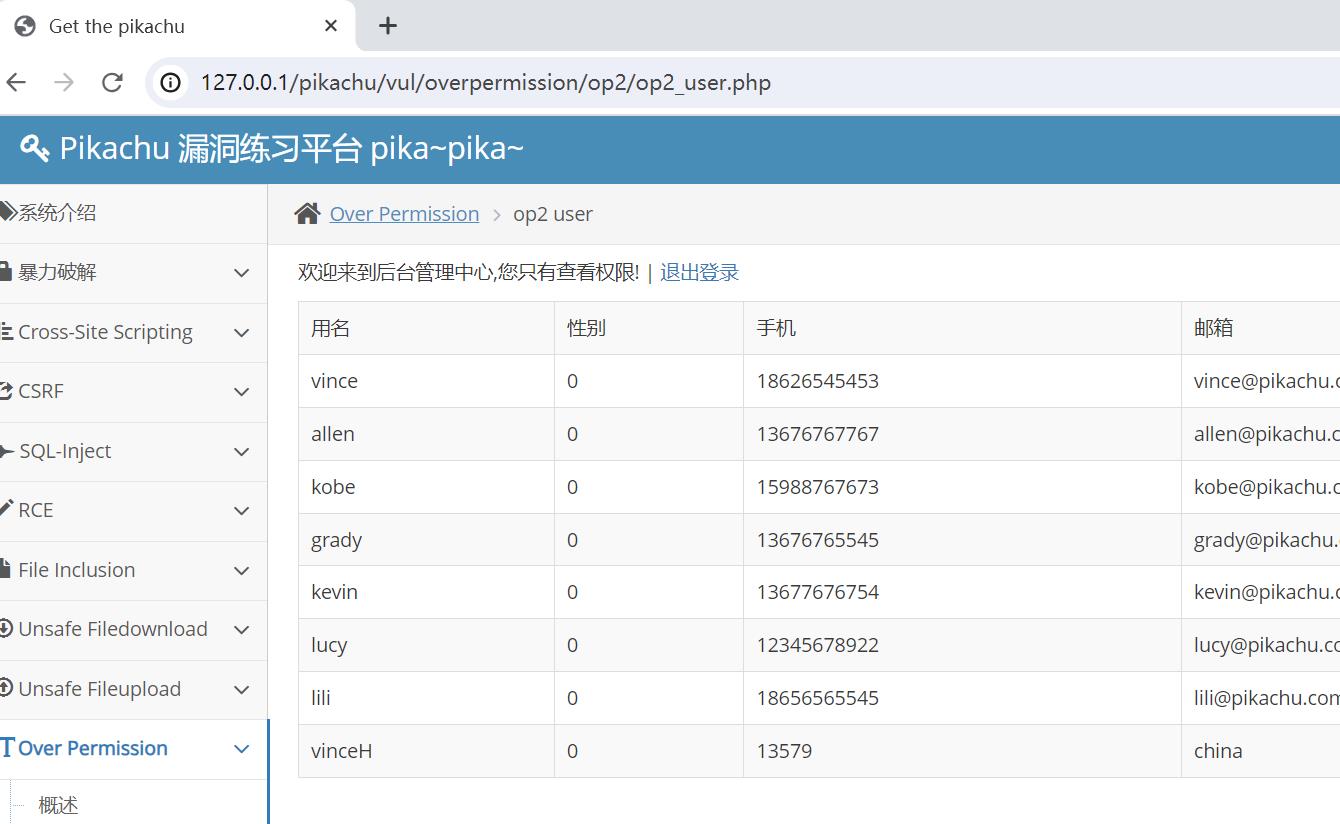Click text icon beside Over Permission menu
1340x824 pixels.
(x=8, y=748)
